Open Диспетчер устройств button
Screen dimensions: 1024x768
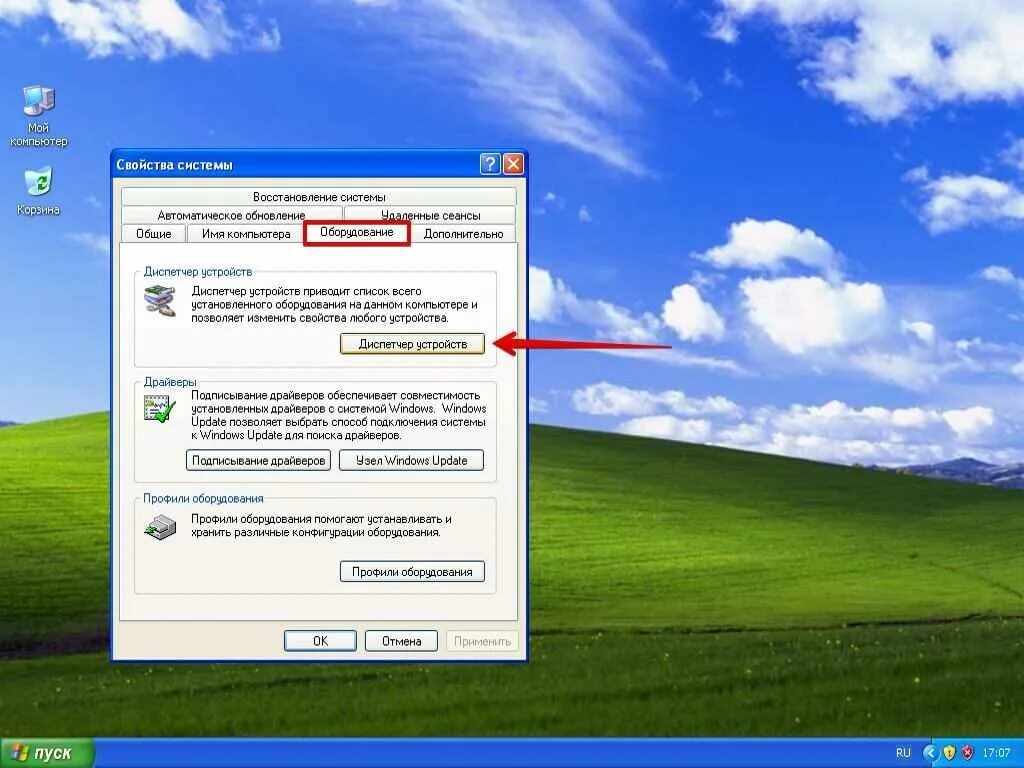pyautogui.click(x=413, y=344)
